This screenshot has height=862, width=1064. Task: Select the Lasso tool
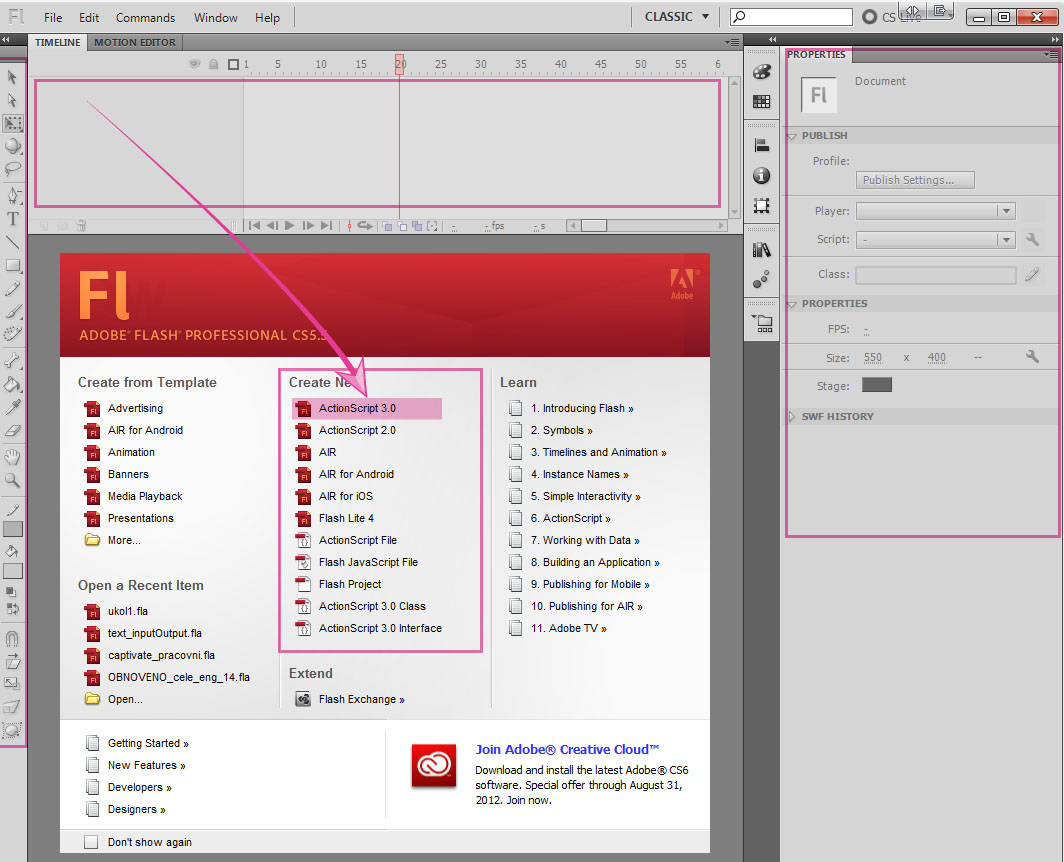coord(13,169)
